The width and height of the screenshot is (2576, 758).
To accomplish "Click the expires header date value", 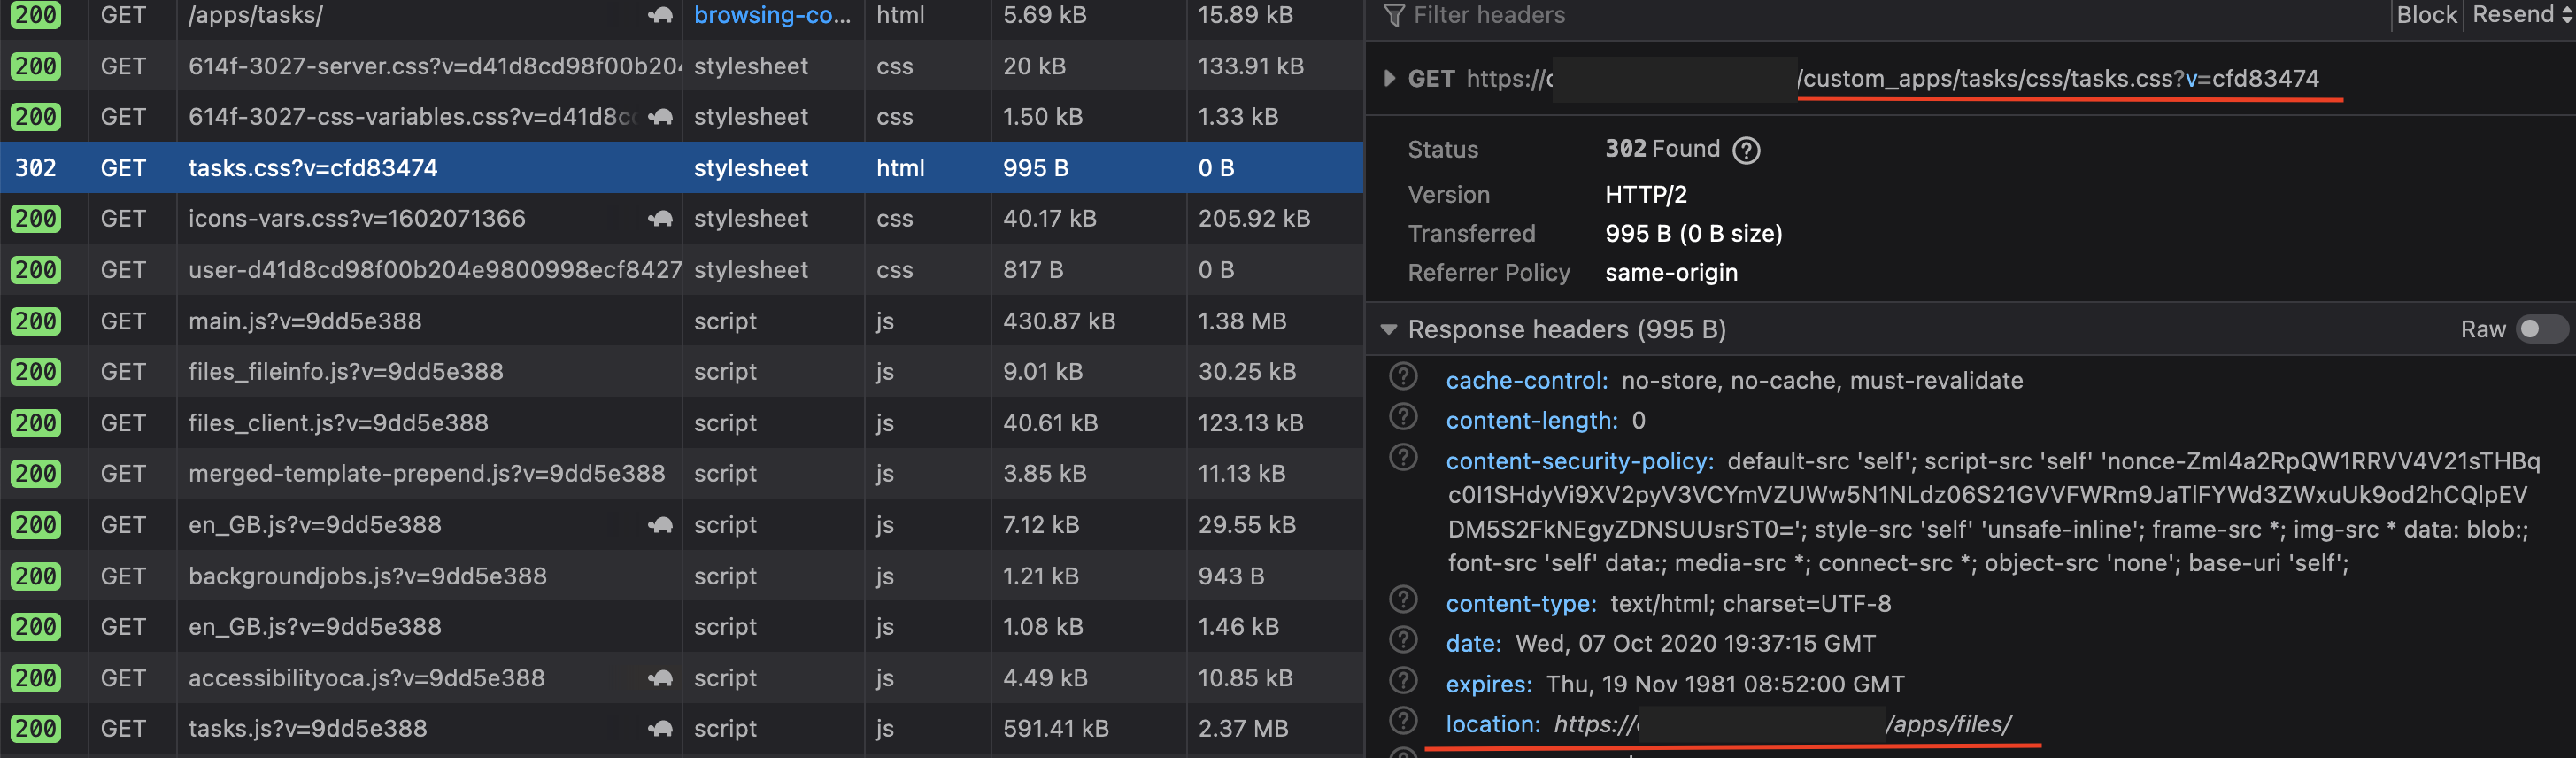I will [1725, 684].
